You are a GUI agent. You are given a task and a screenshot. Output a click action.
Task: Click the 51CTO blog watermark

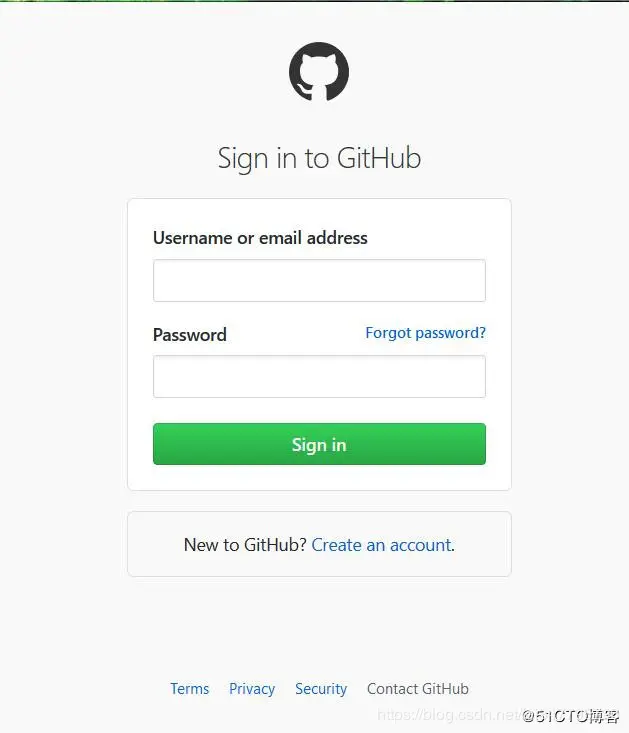[571, 716]
